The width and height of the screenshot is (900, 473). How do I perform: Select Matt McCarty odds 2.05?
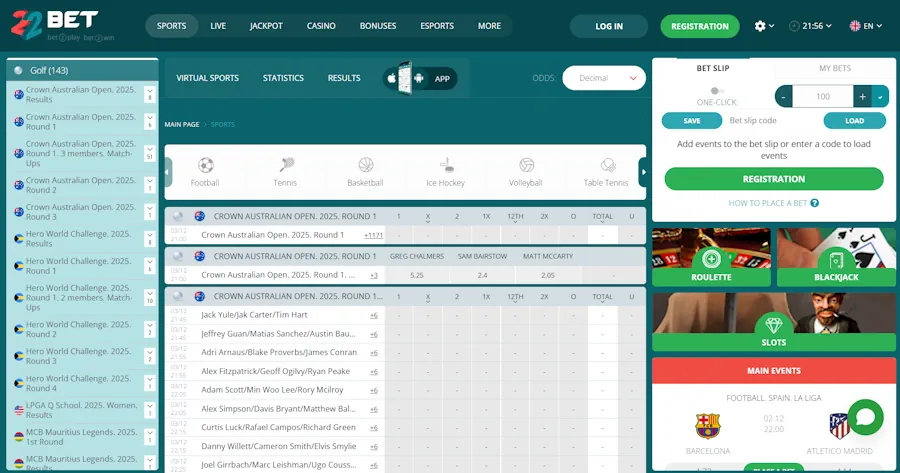(x=548, y=276)
